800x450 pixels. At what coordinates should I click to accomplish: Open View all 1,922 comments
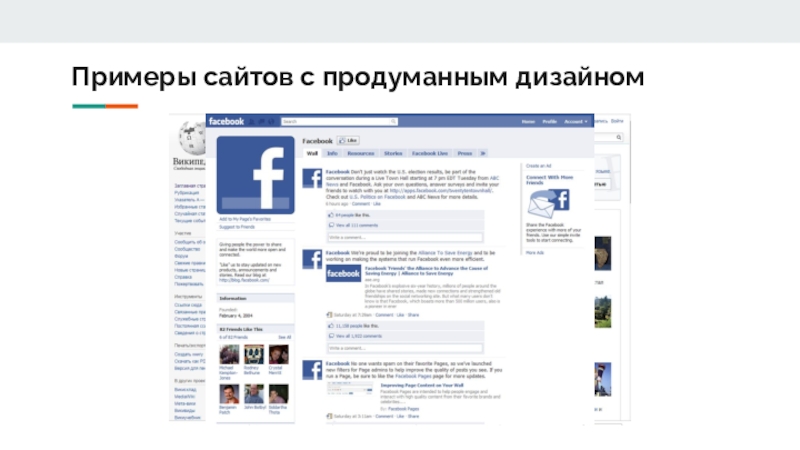[x=359, y=336]
